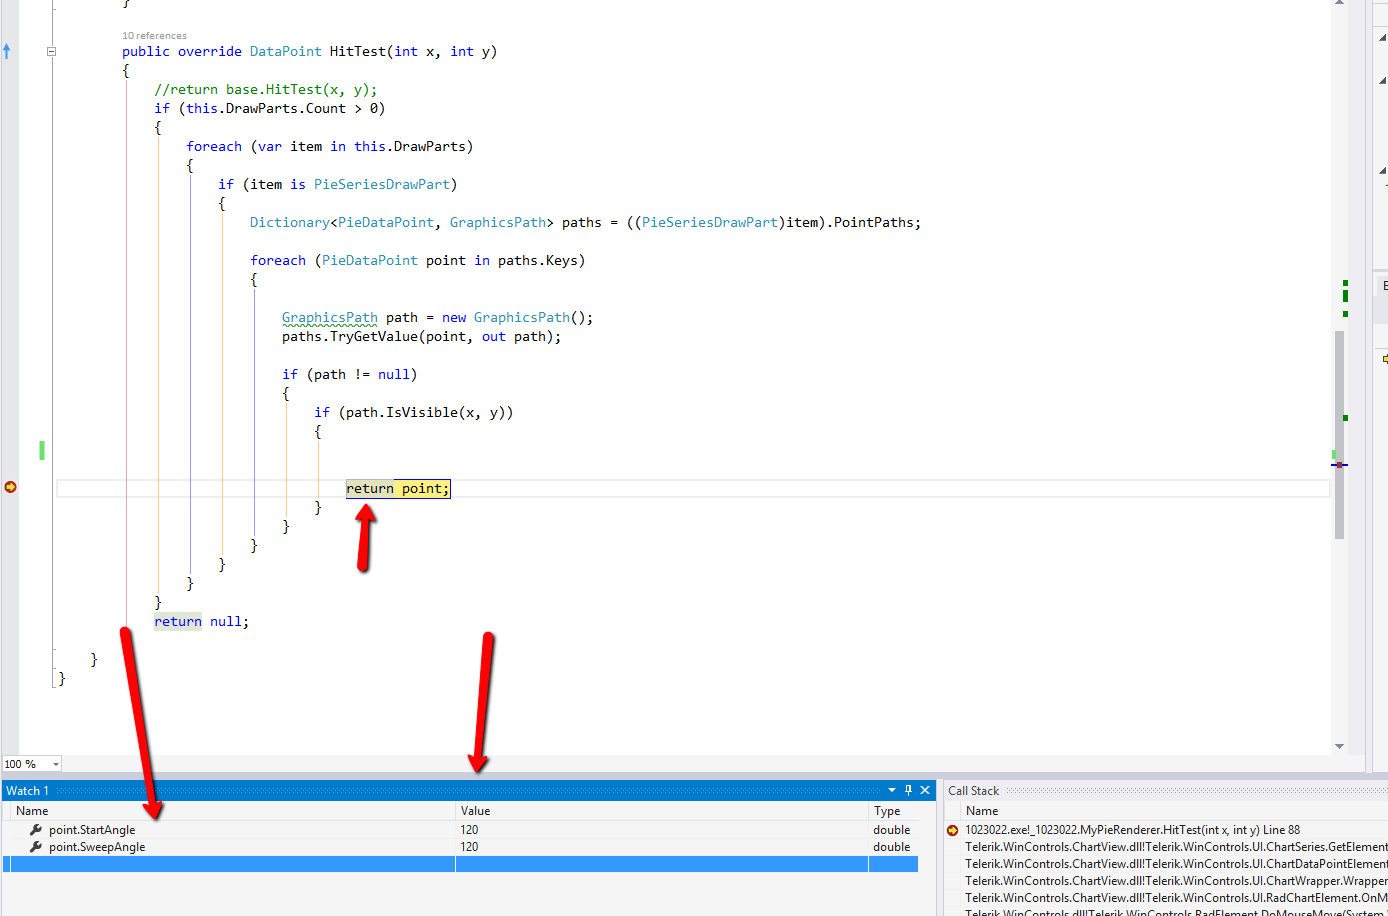Click the empty highlighted watch row to add expression
This screenshot has height=916, width=1388.
click(x=460, y=864)
